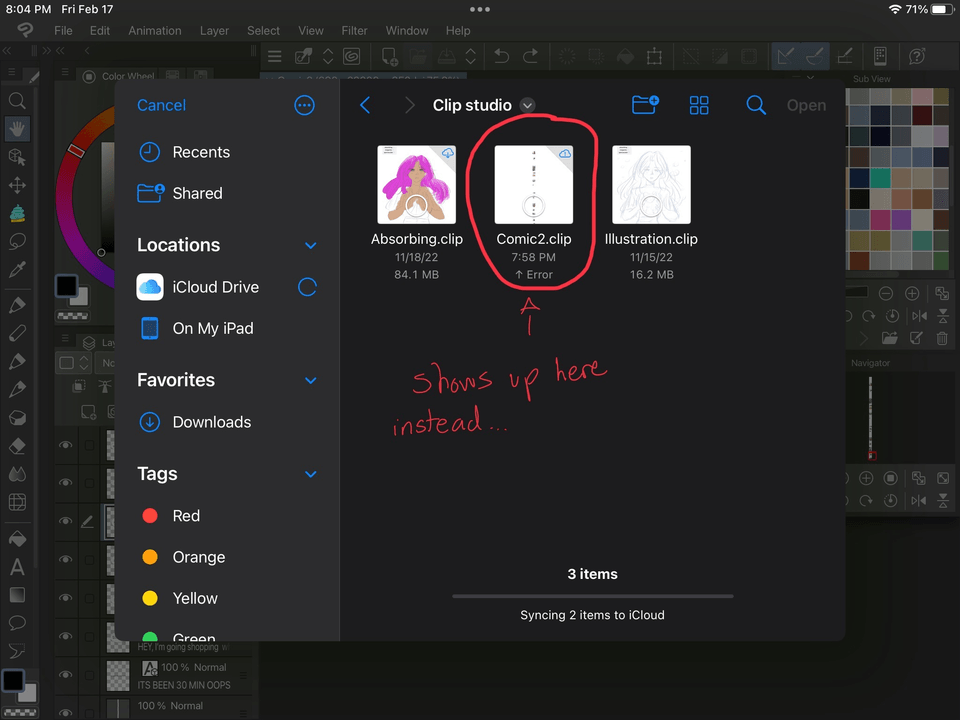Open the Animation menu
The height and width of the screenshot is (720, 960).
pos(155,30)
